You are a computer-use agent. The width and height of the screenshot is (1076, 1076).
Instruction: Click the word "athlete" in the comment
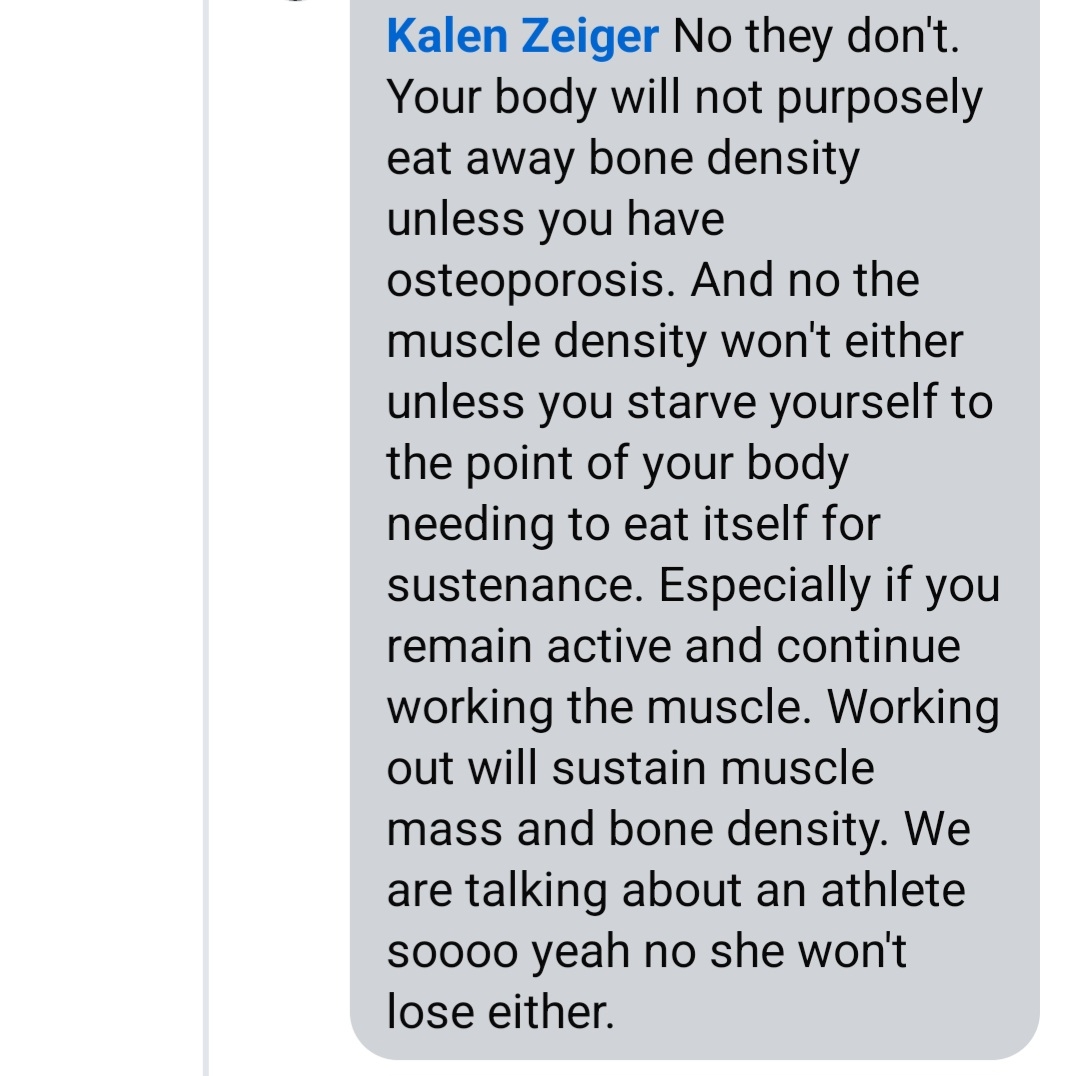893,890
